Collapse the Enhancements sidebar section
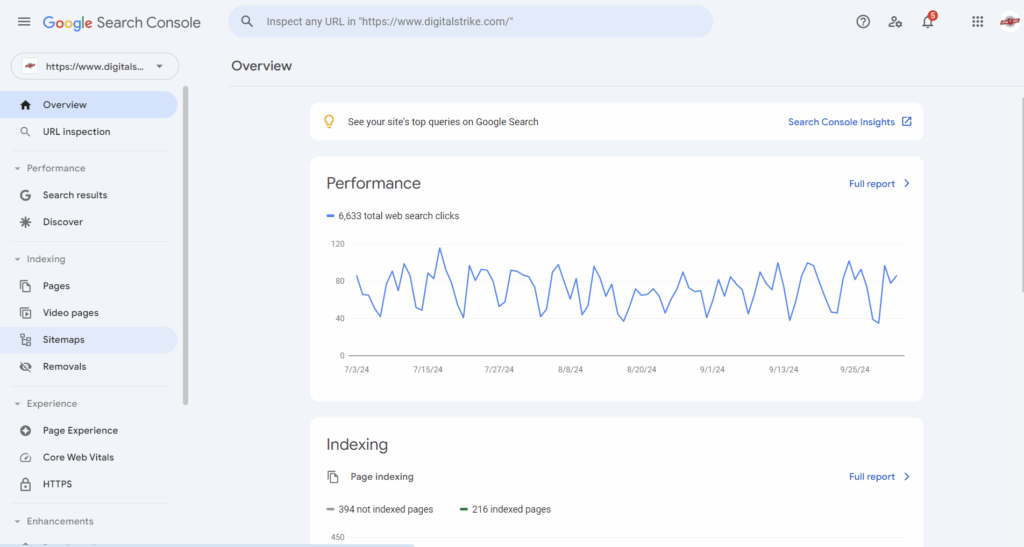Viewport: 1024px width, 547px height. [x=18, y=522]
